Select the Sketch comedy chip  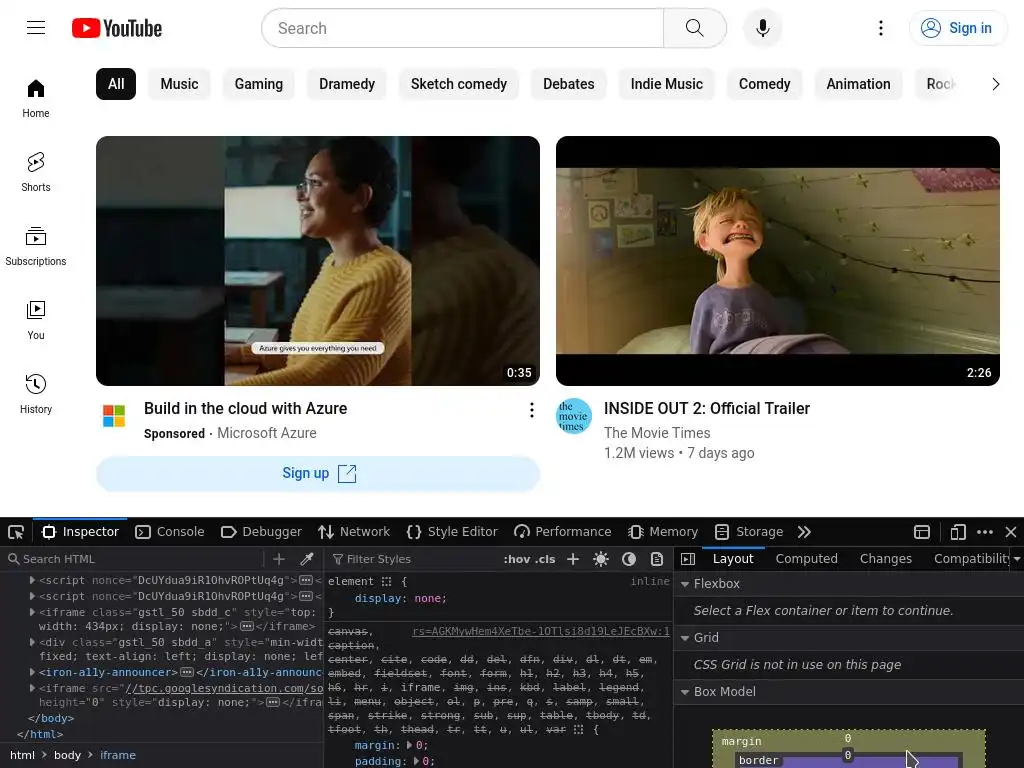[458, 84]
